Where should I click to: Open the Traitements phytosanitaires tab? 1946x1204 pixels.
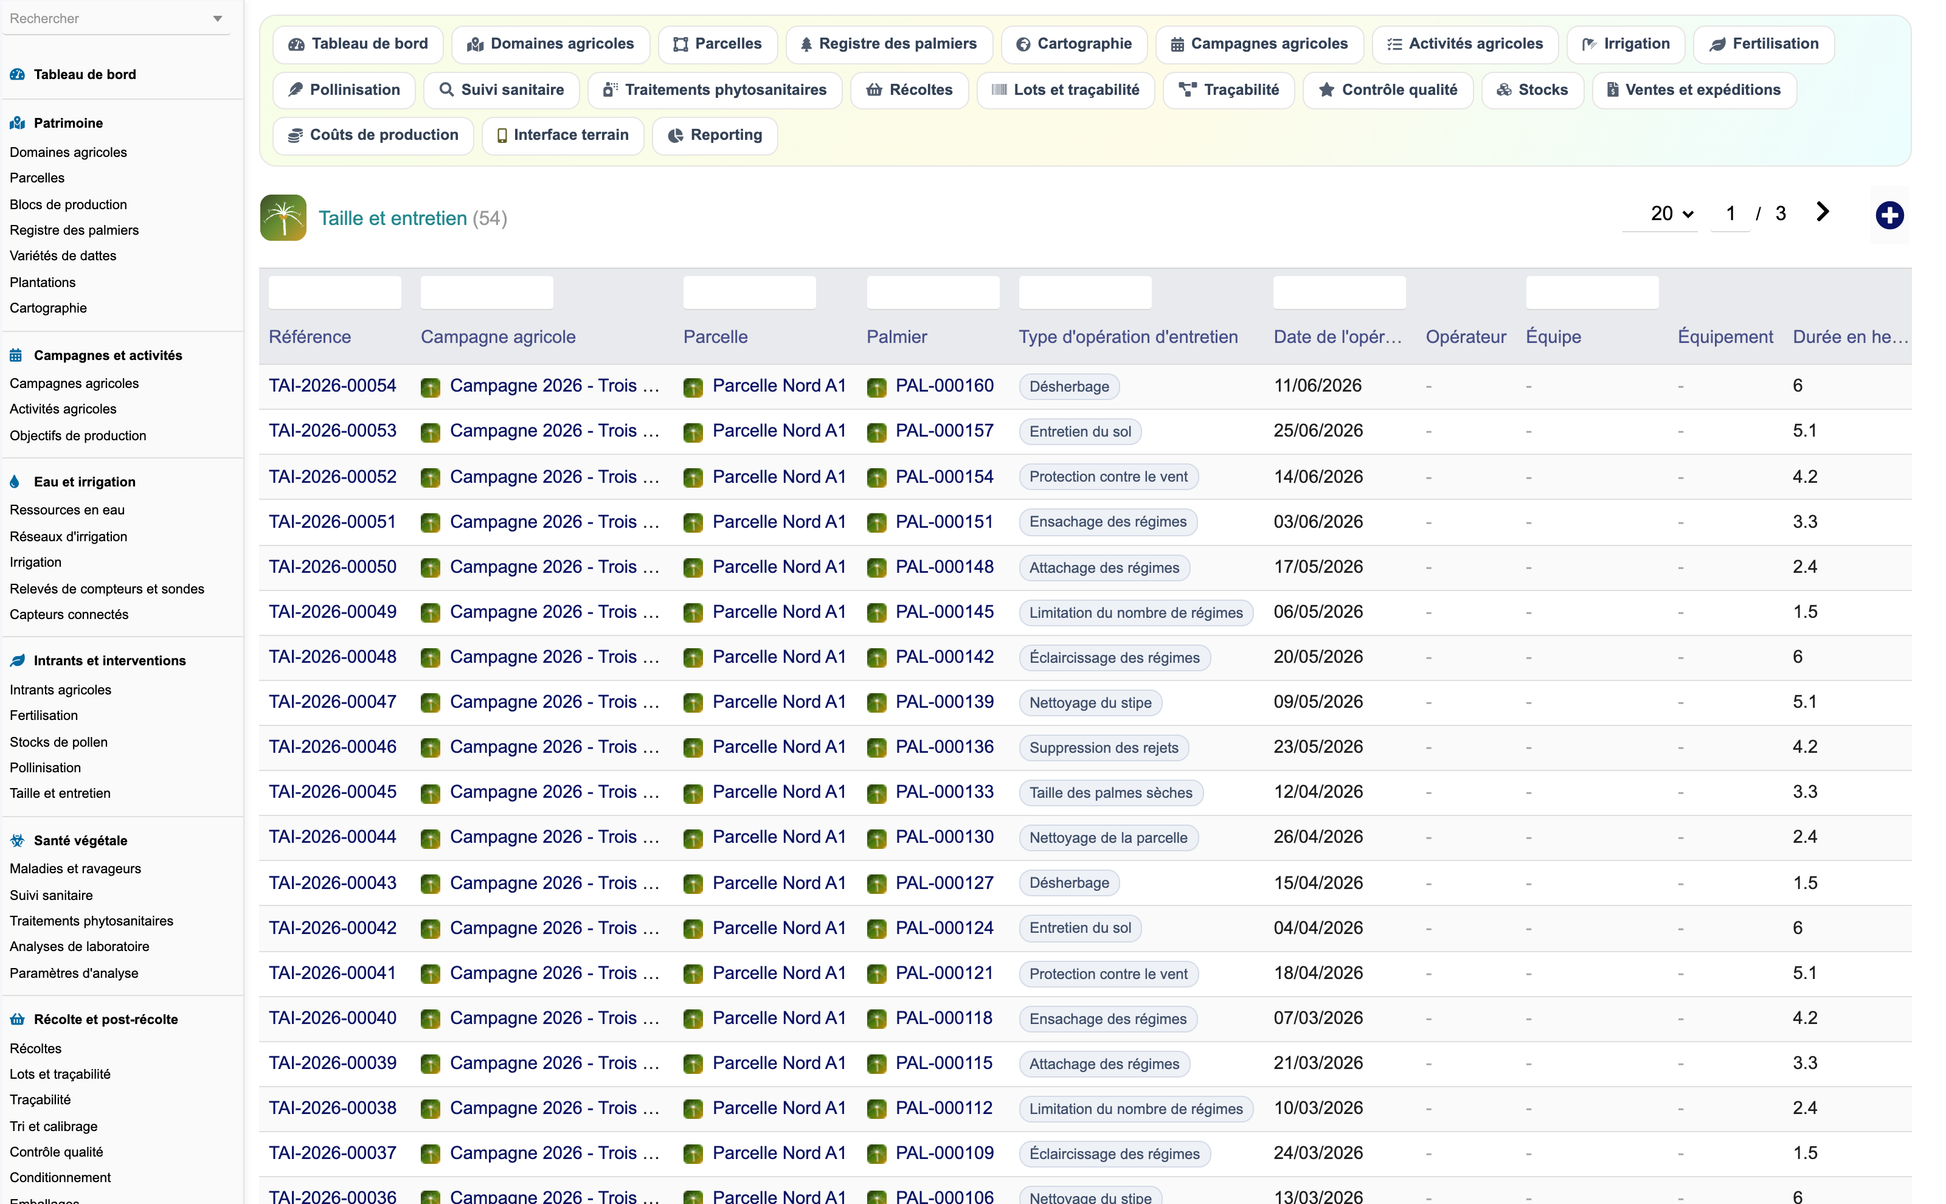(x=715, y=90)
